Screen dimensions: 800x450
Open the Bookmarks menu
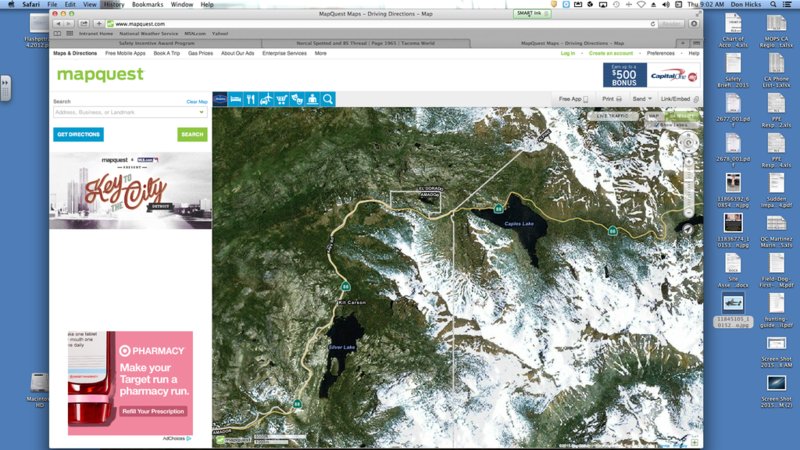(147, 4)
